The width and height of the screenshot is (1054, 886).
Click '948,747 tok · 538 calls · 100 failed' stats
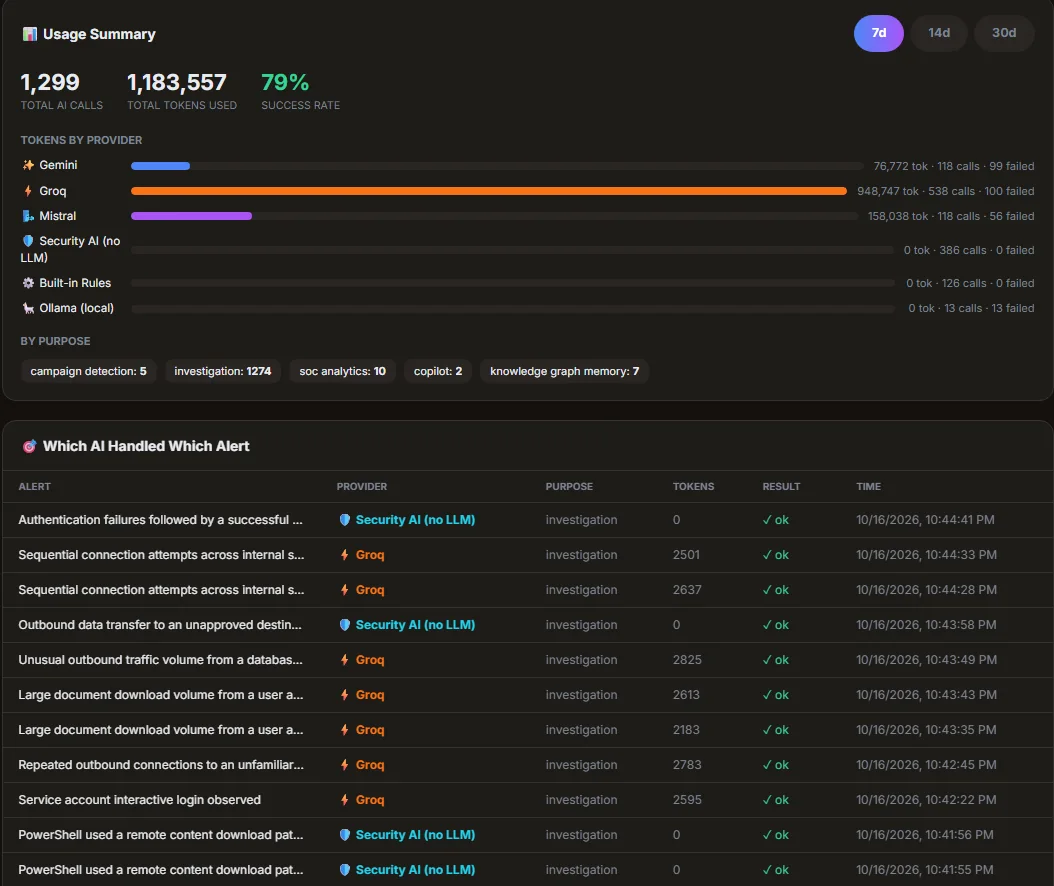tap(945, 191)
